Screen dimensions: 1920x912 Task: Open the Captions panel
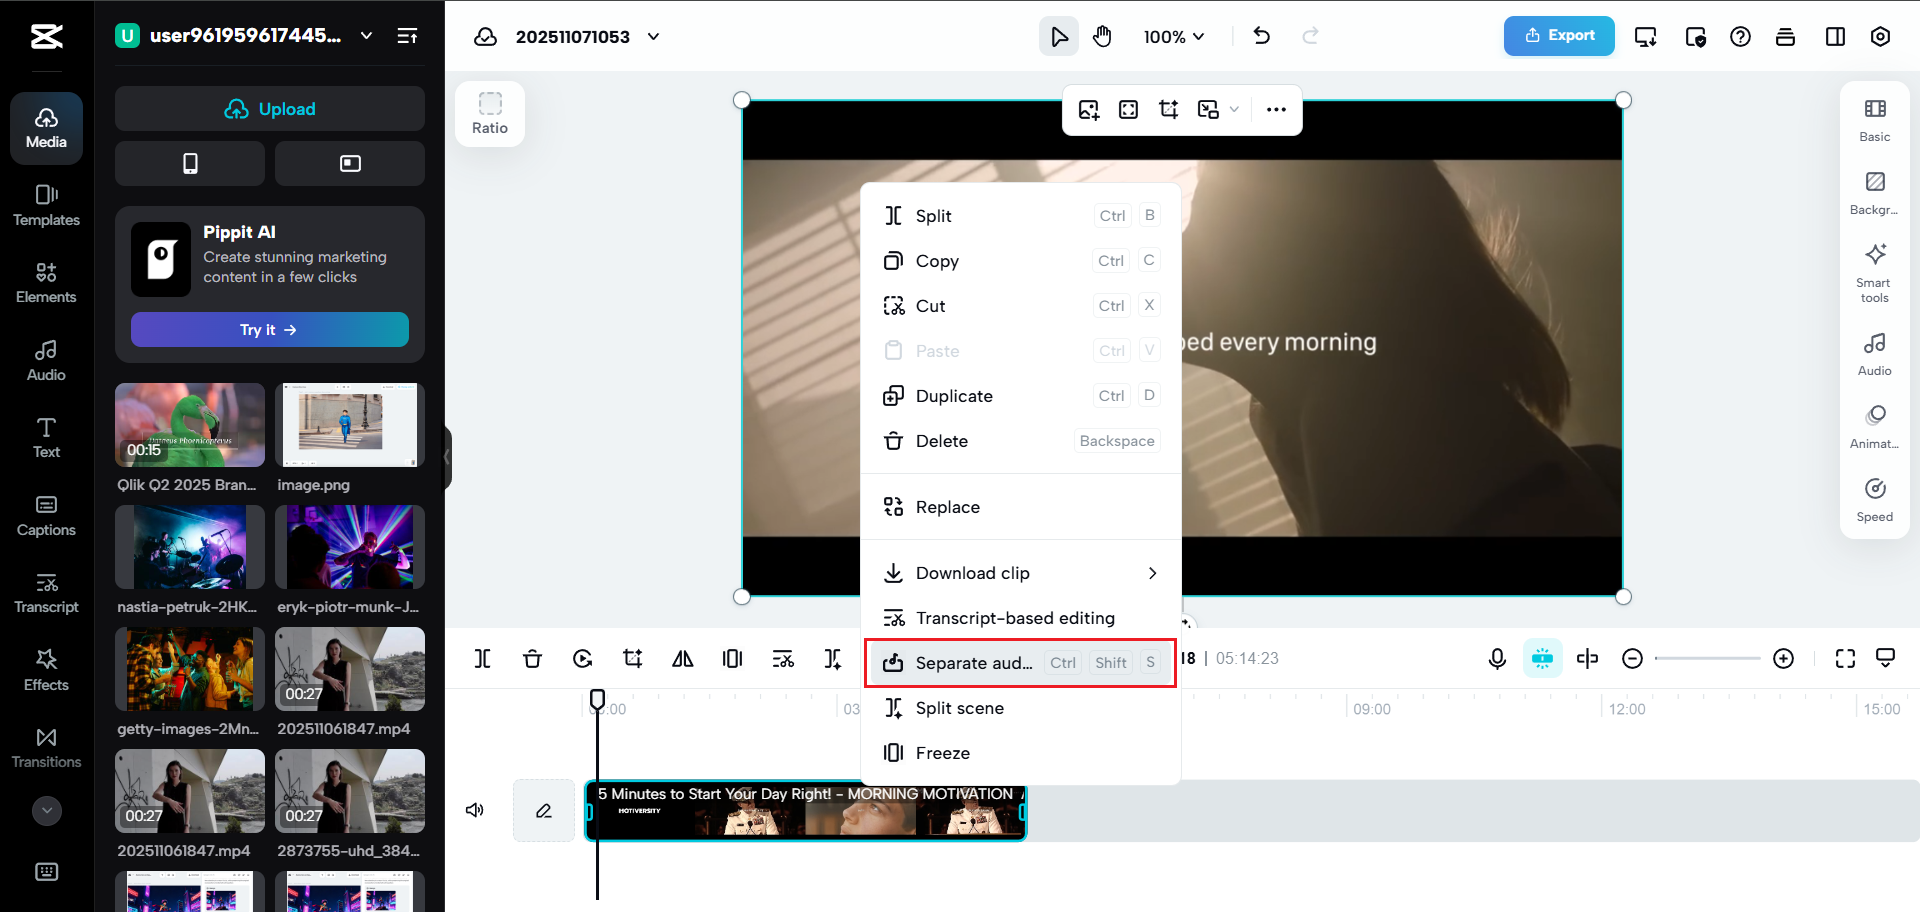(x=46, y=516)
